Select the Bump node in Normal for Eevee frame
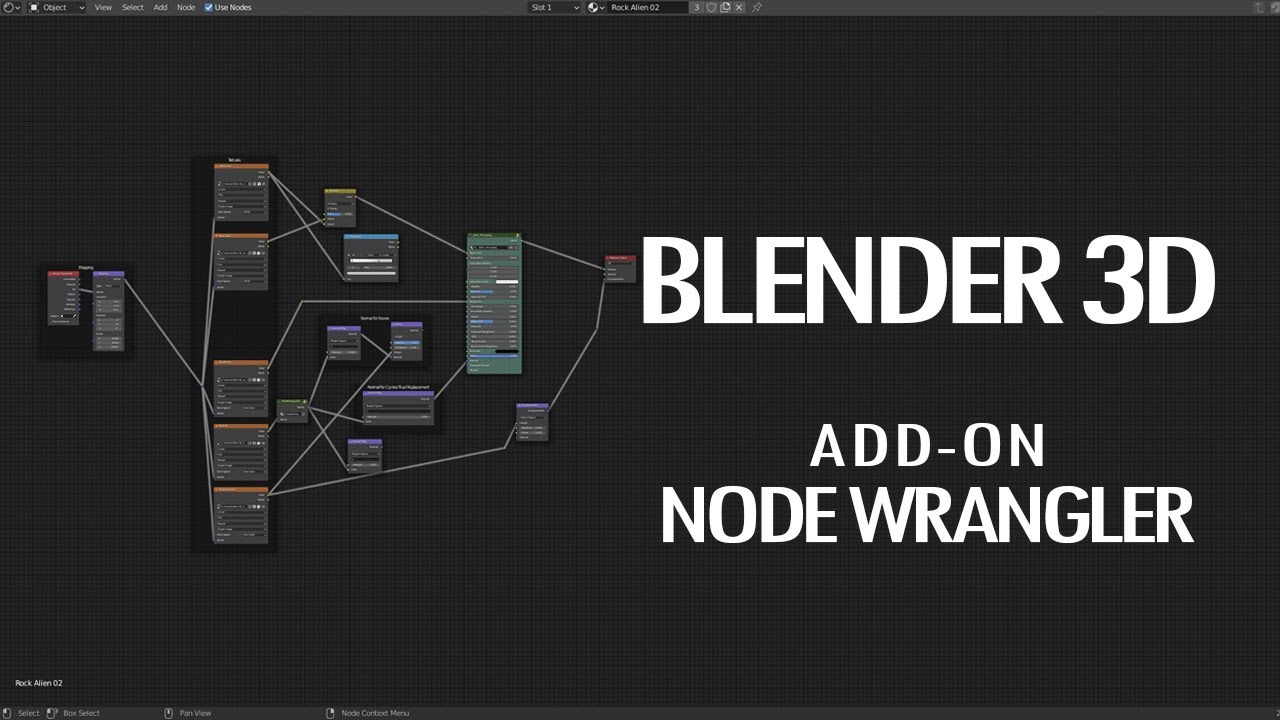Viewport: 1280px width, 720px height. coord(406,341)
